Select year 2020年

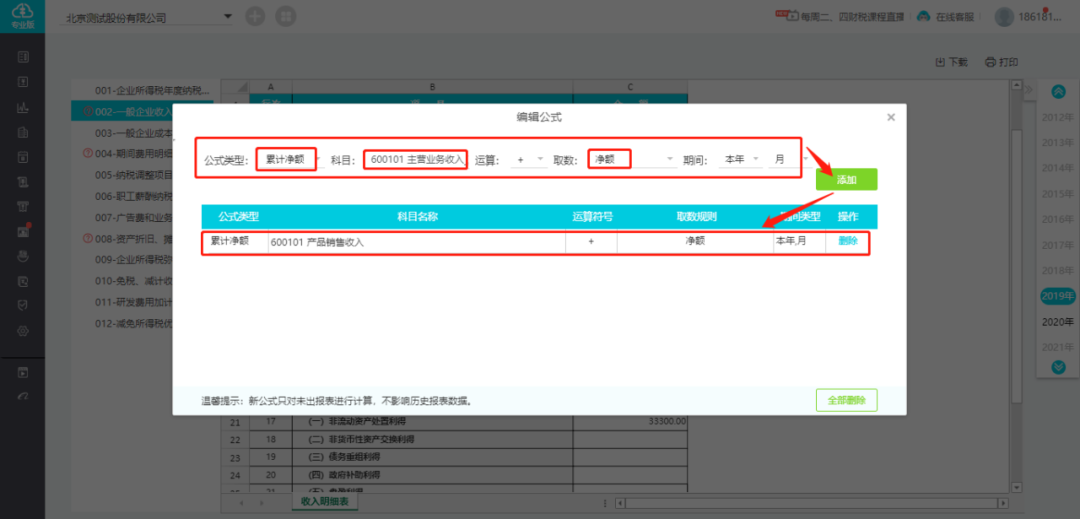click(1058, 322)
